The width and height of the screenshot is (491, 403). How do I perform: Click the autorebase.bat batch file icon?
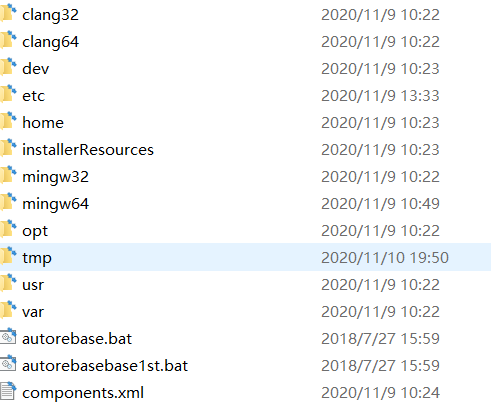8,336
